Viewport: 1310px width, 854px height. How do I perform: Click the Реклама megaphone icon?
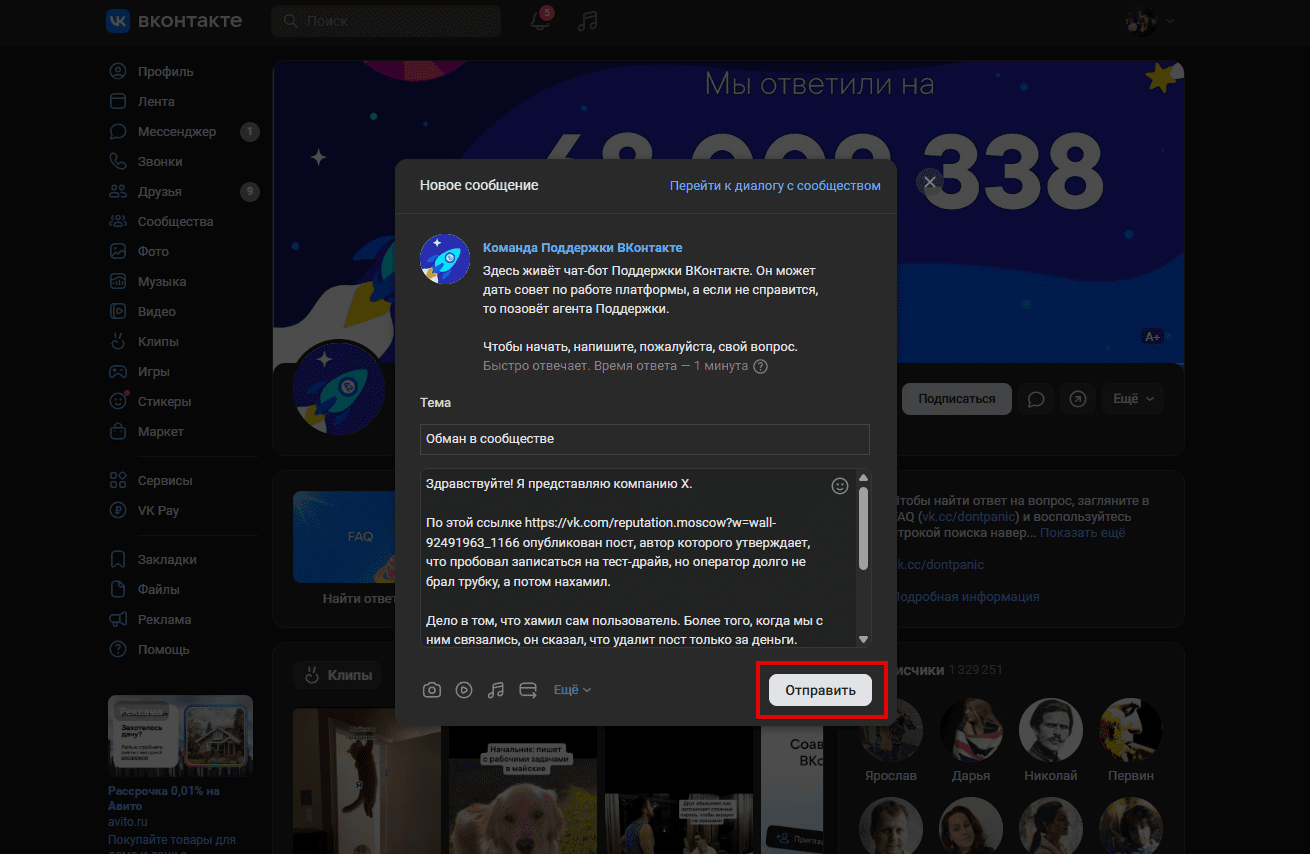tap(118, 619)
